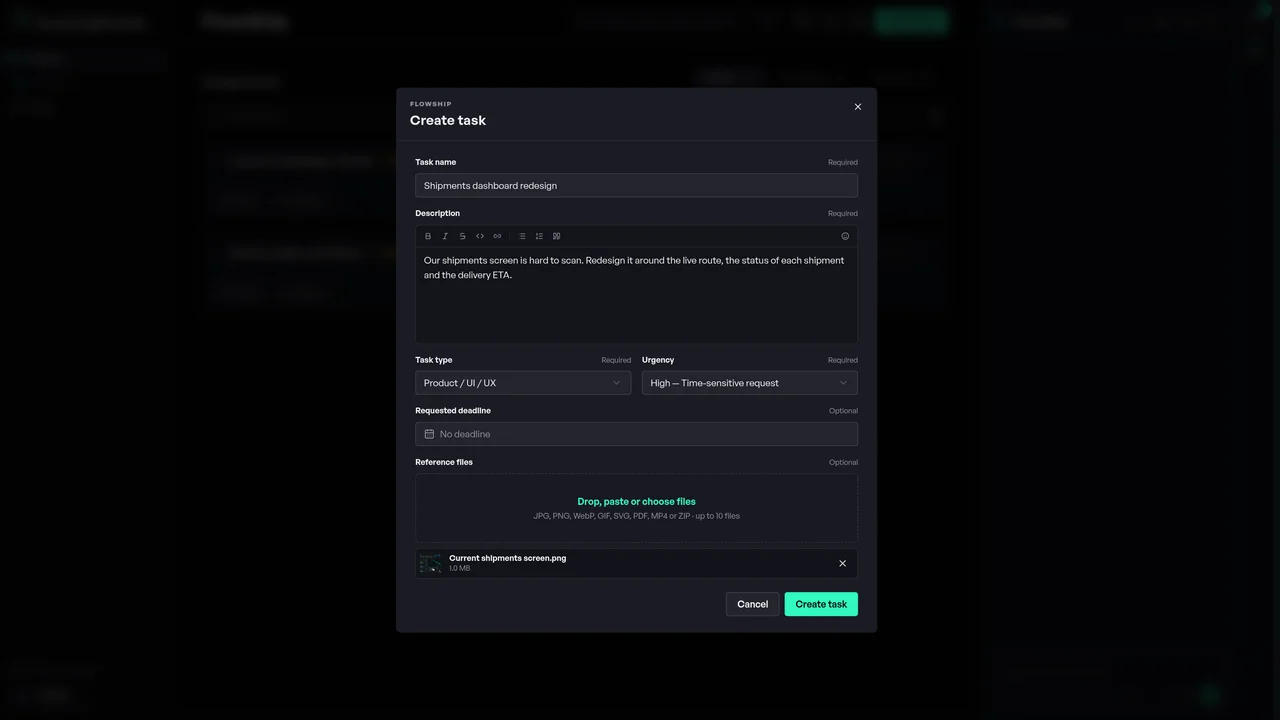
Task: Apply strikethrough formatting in description toolbar
Action: coord(462,236)
